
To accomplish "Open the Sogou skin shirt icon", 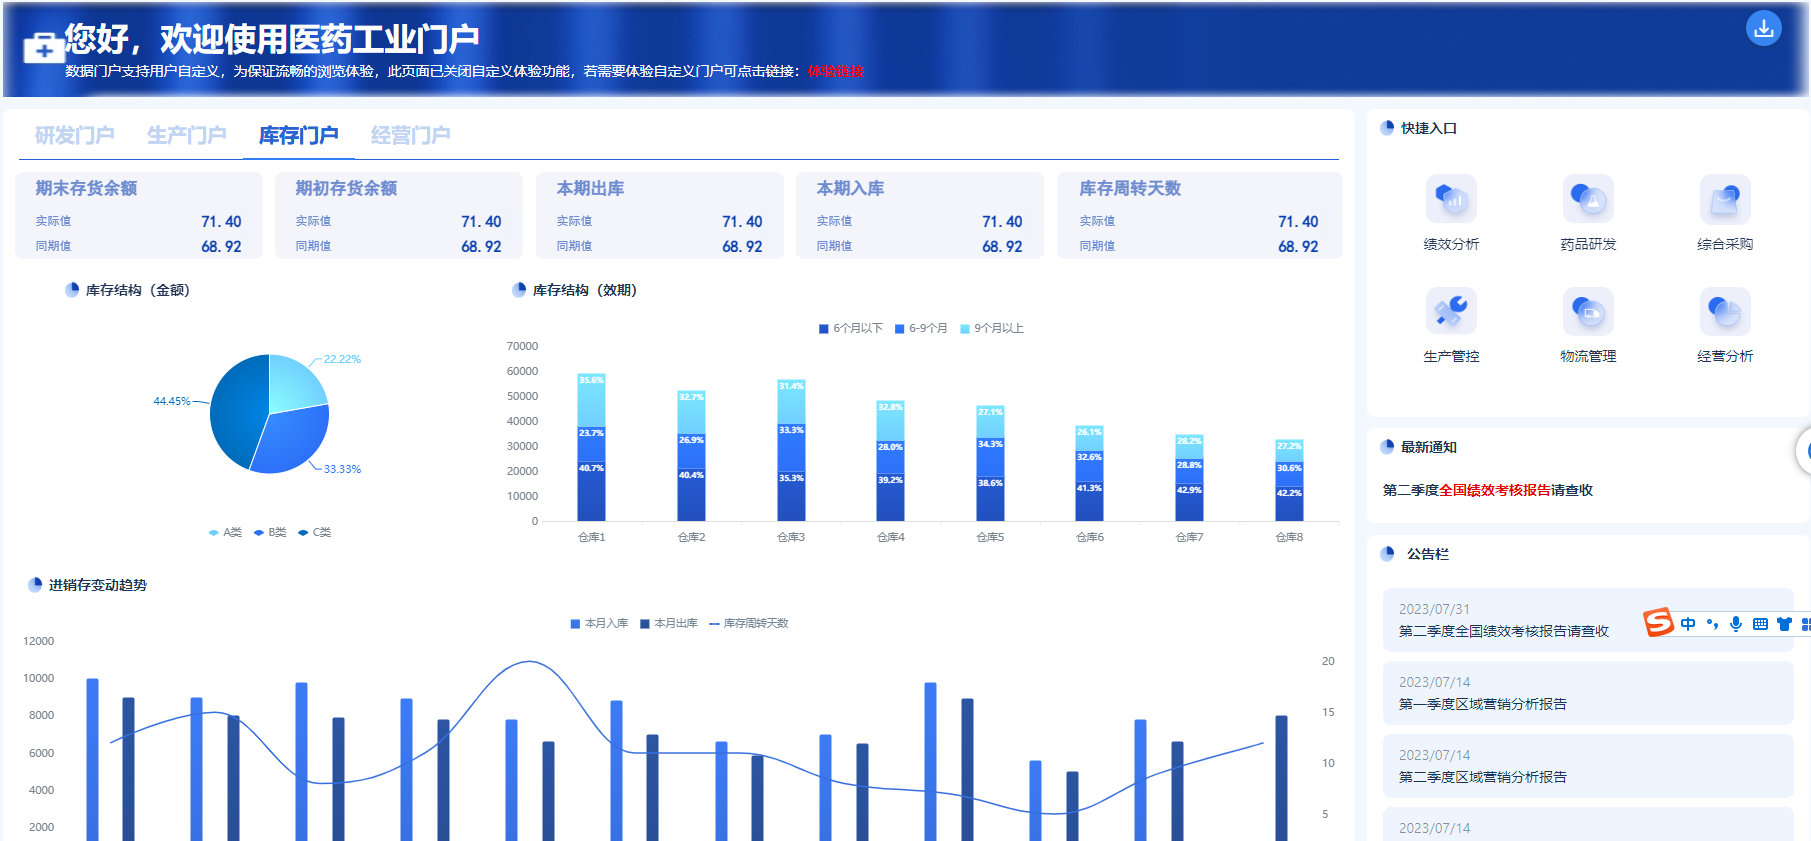I will (1784, 624).
